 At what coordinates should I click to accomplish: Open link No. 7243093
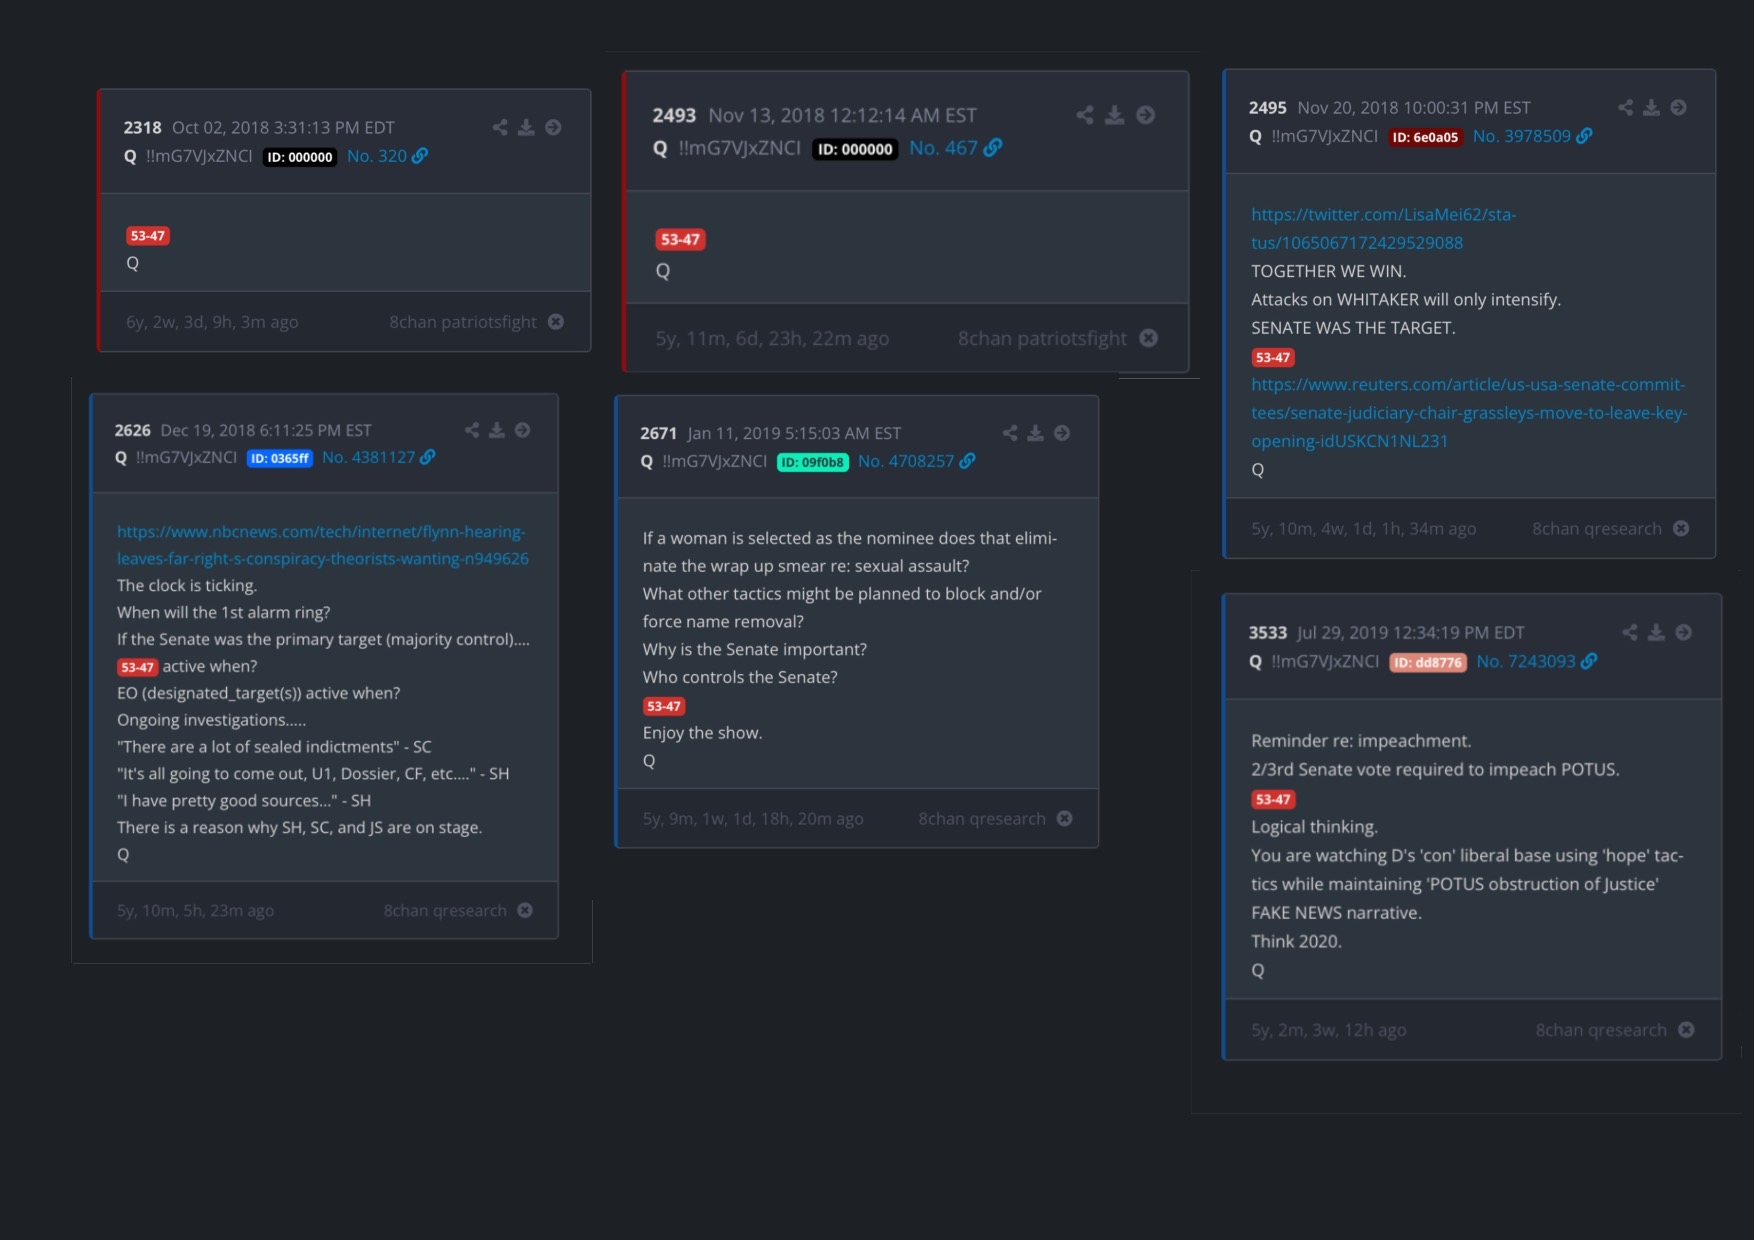[1536, 661]
